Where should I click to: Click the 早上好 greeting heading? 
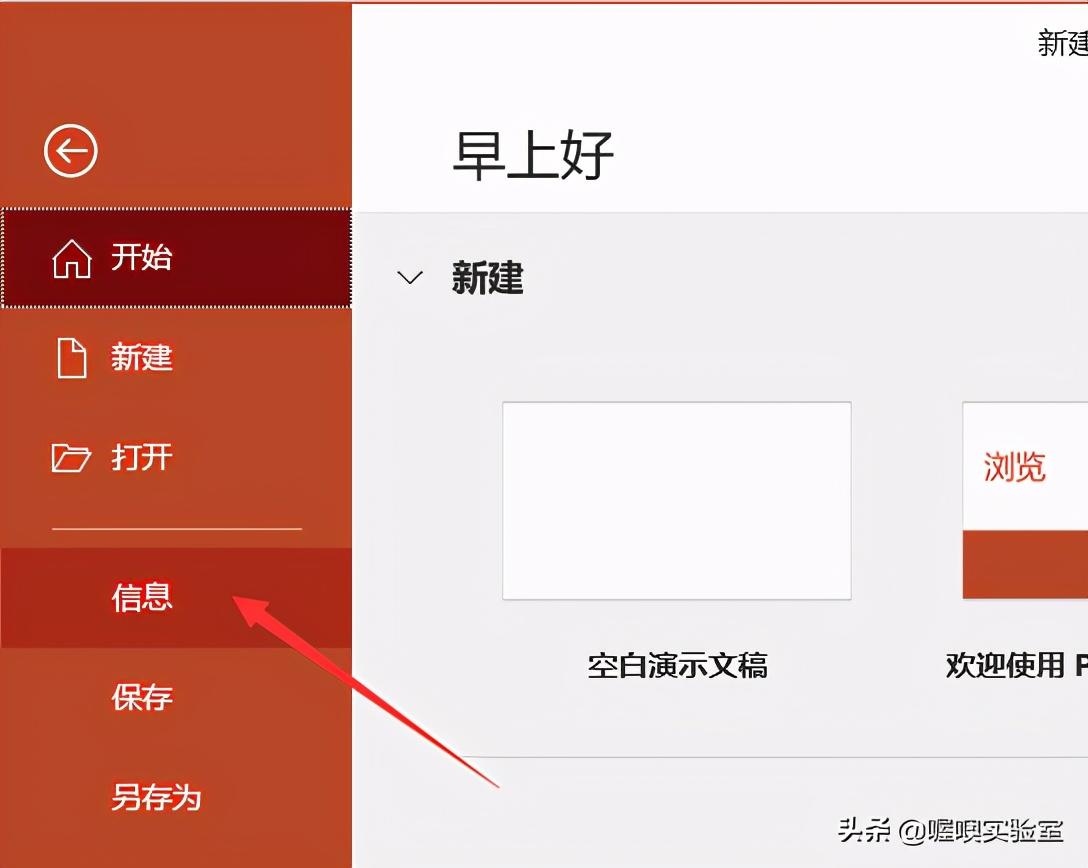[x=533, y=154]
